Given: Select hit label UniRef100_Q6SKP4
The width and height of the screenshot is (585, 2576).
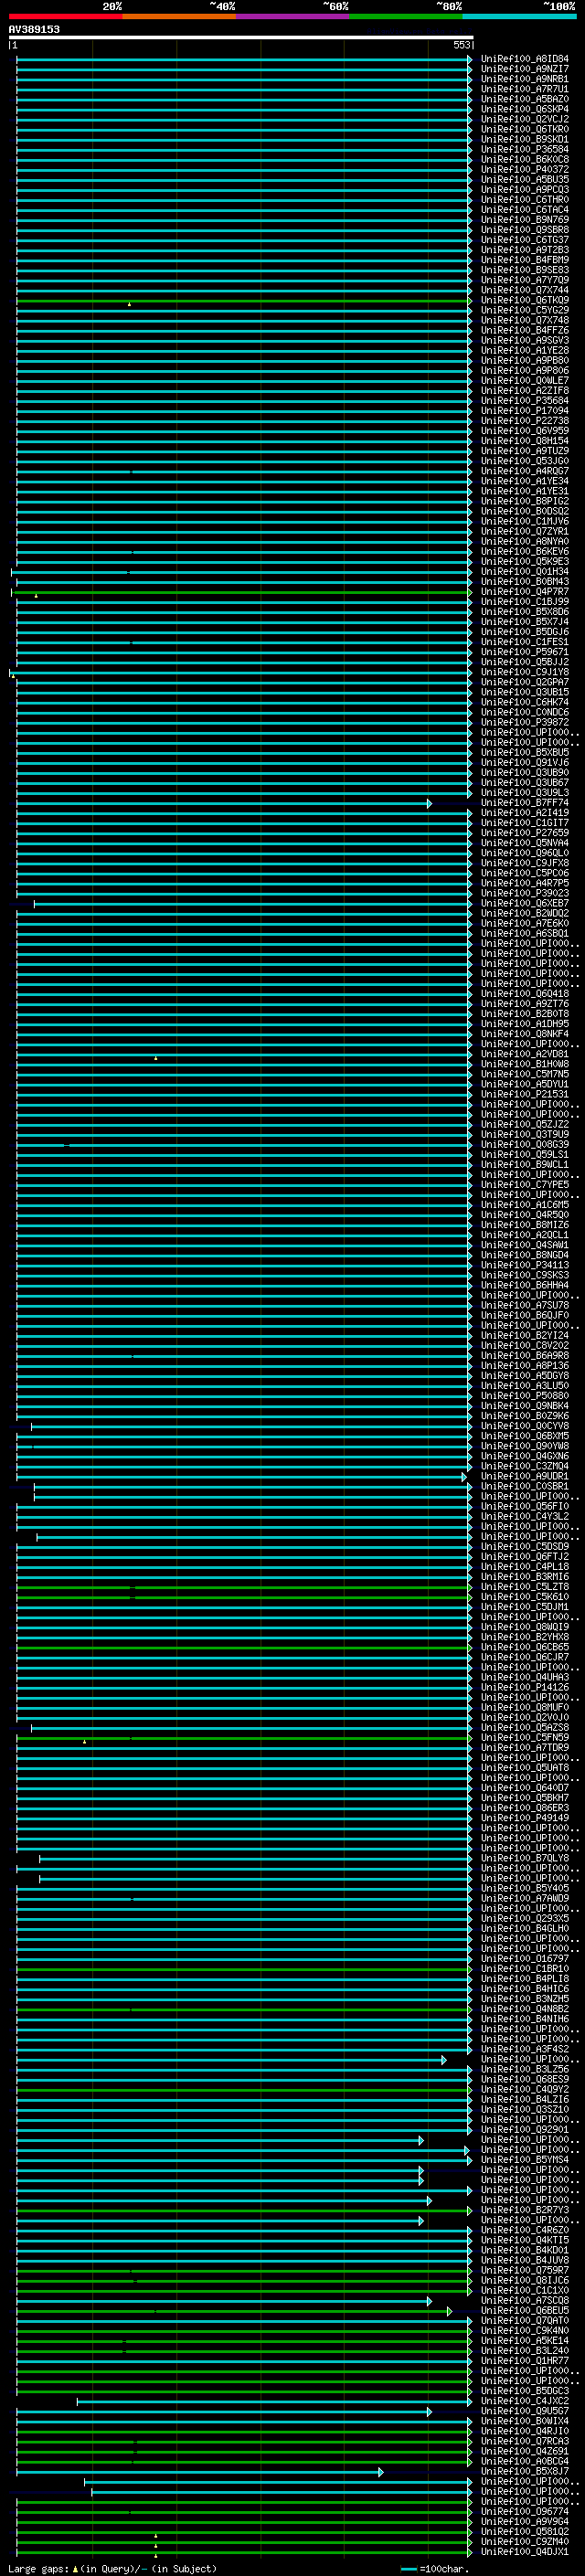Looking at the screenshot, I should [525, 109].
